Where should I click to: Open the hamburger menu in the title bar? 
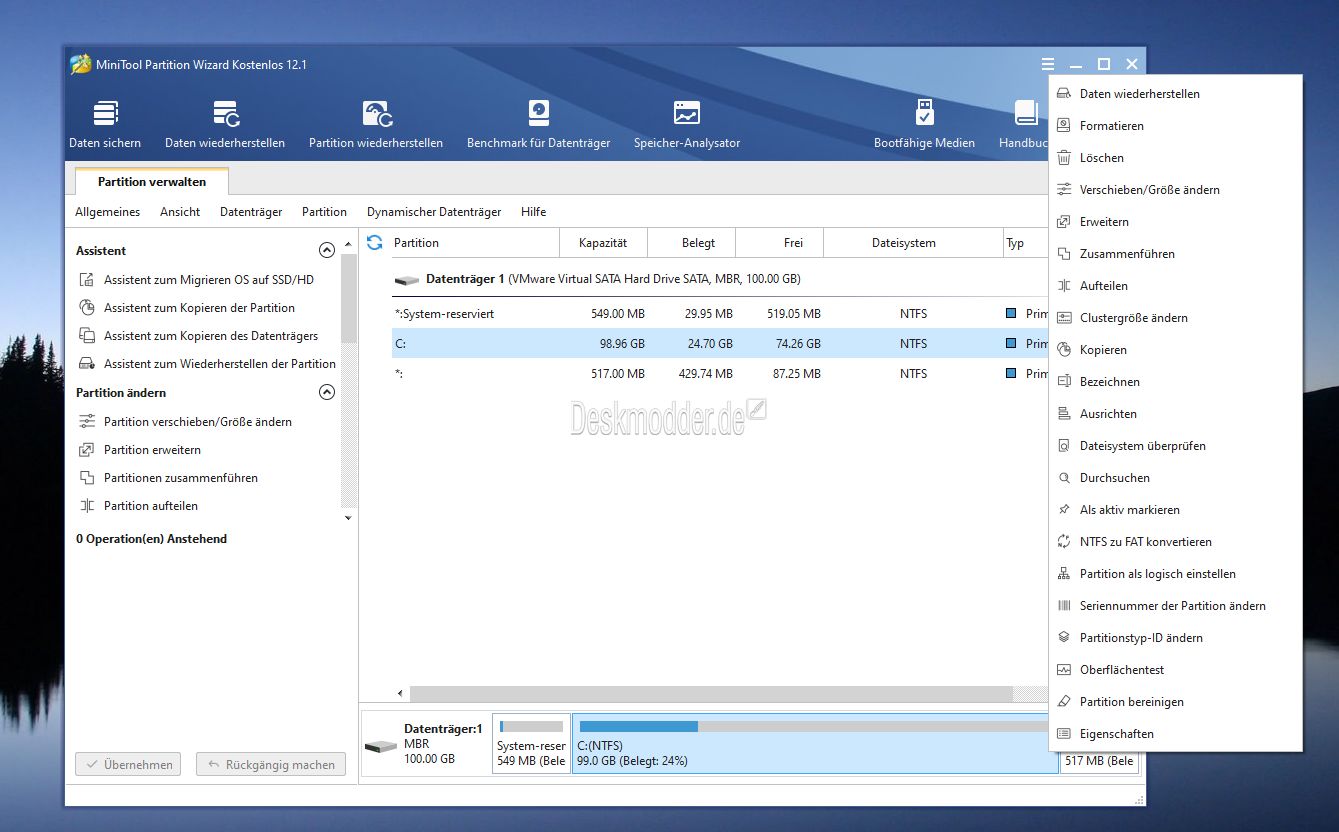(x=1047, y=64)
